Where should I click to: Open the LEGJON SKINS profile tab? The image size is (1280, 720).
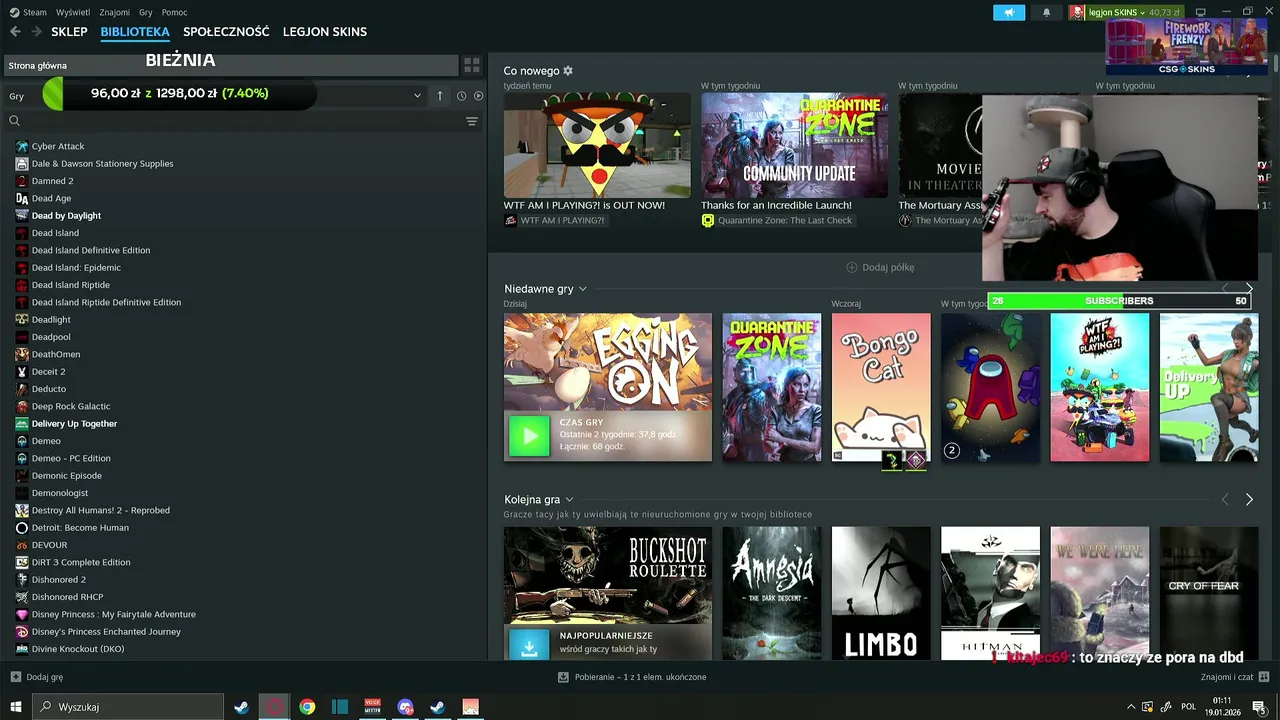325,32
